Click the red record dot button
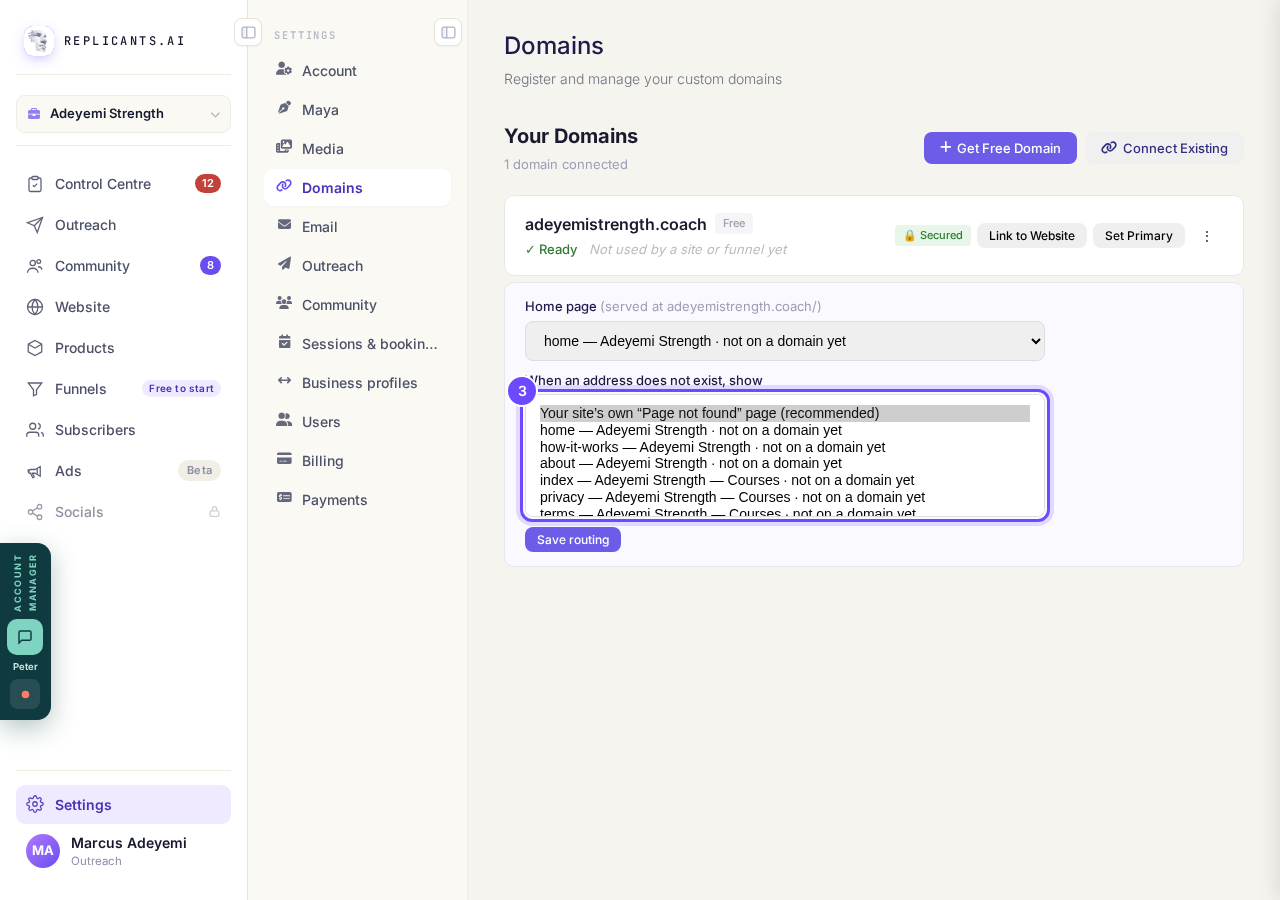The width and height of the screenshot is (1280, 900). point(25,694)
